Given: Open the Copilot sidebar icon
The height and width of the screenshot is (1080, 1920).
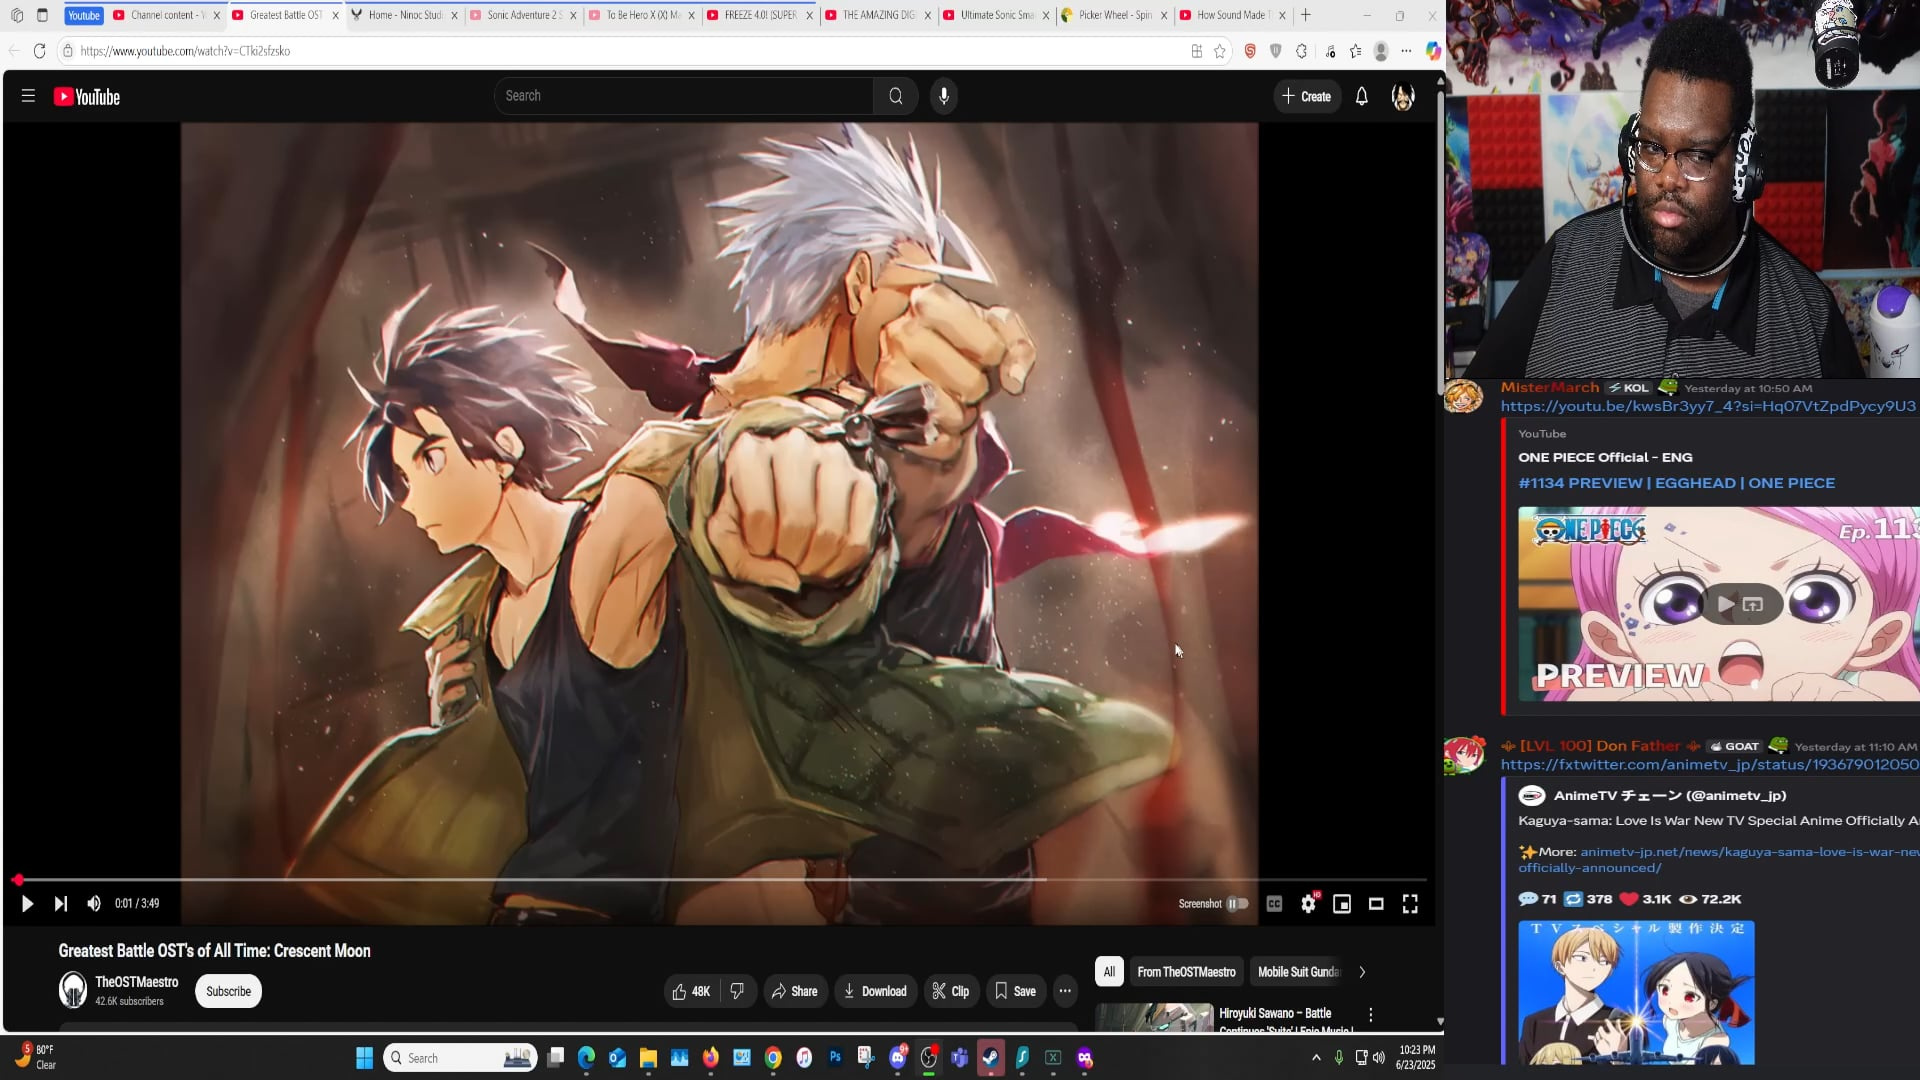Looking at the screenshot, I should [1433, 51].
